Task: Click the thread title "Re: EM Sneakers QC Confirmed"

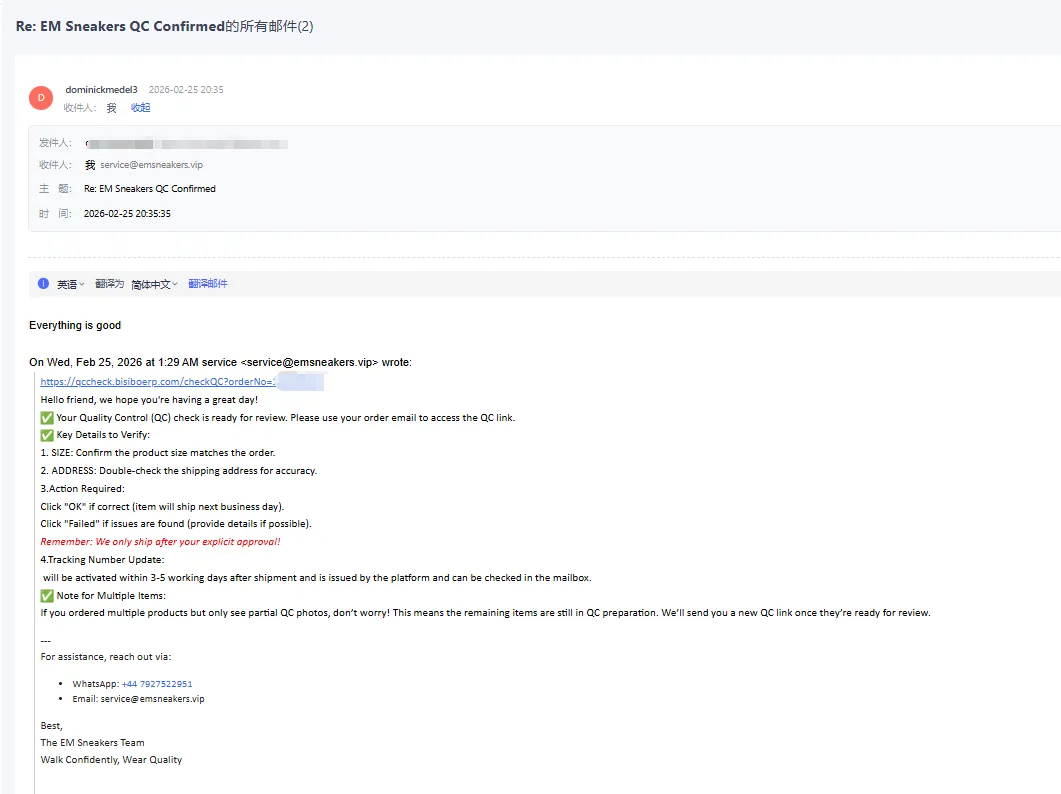Action: point(119,27)
